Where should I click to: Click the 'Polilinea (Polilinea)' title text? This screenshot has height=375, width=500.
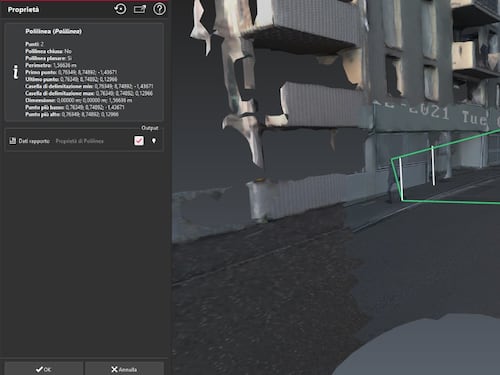pyautogui.click(x=53, y=31)
